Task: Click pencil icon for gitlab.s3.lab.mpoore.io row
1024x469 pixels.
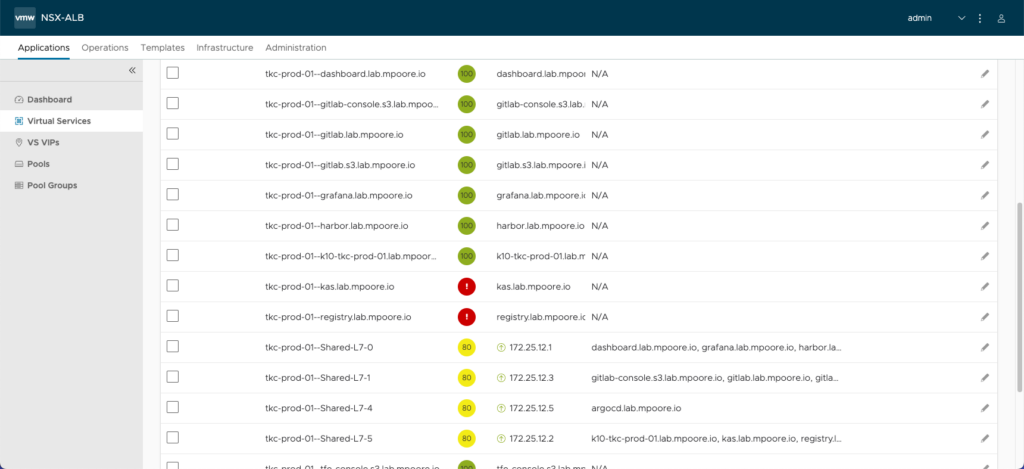Action: point(985,165)
